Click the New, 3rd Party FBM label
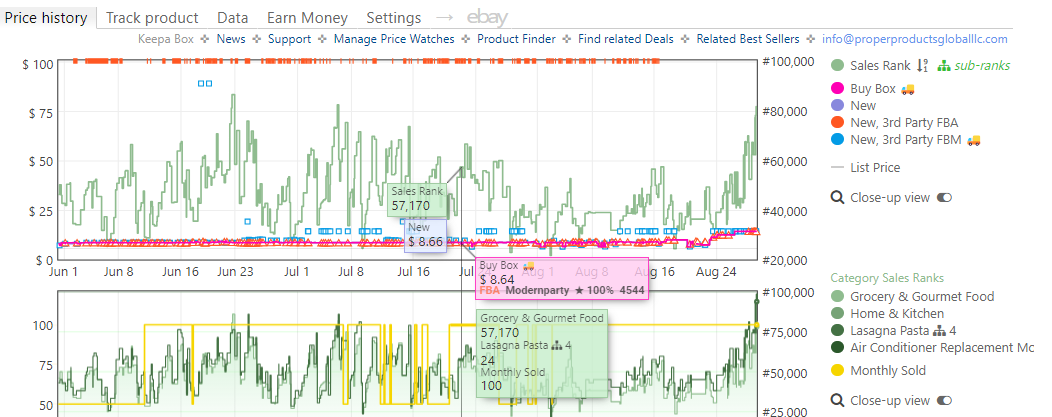The width and height of the screenshot is (1052, 417). point(906,139)
